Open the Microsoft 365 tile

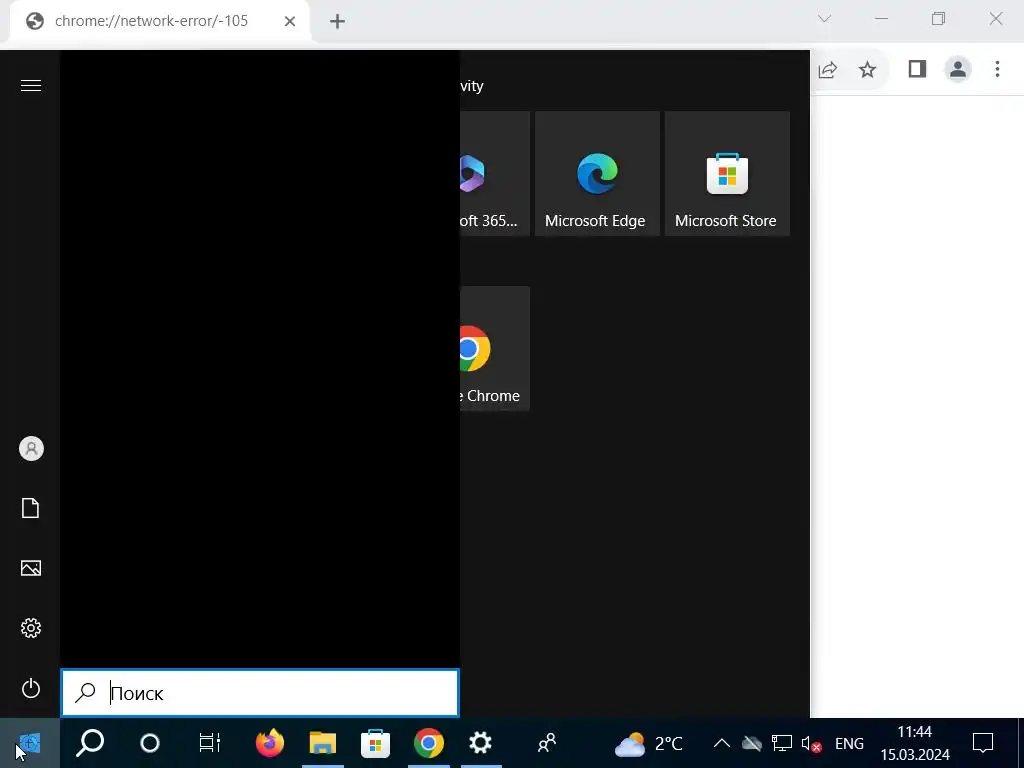click(494, 174)
